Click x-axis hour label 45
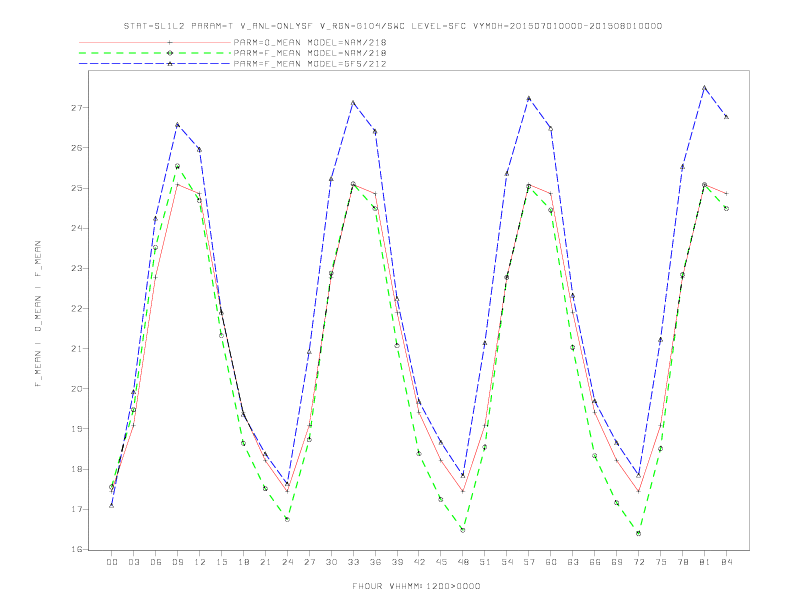Viewport: 792px width, 612px height. 441,562
